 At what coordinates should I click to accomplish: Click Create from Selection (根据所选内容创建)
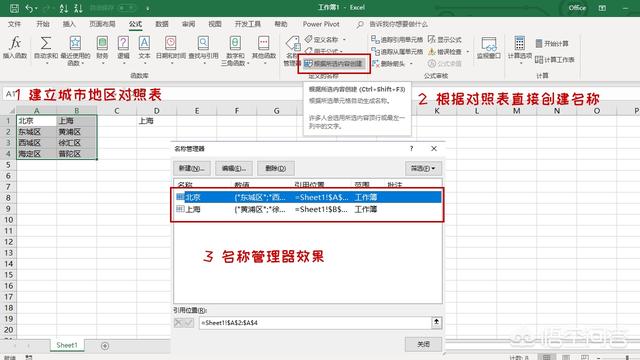(x=334, y=64)
